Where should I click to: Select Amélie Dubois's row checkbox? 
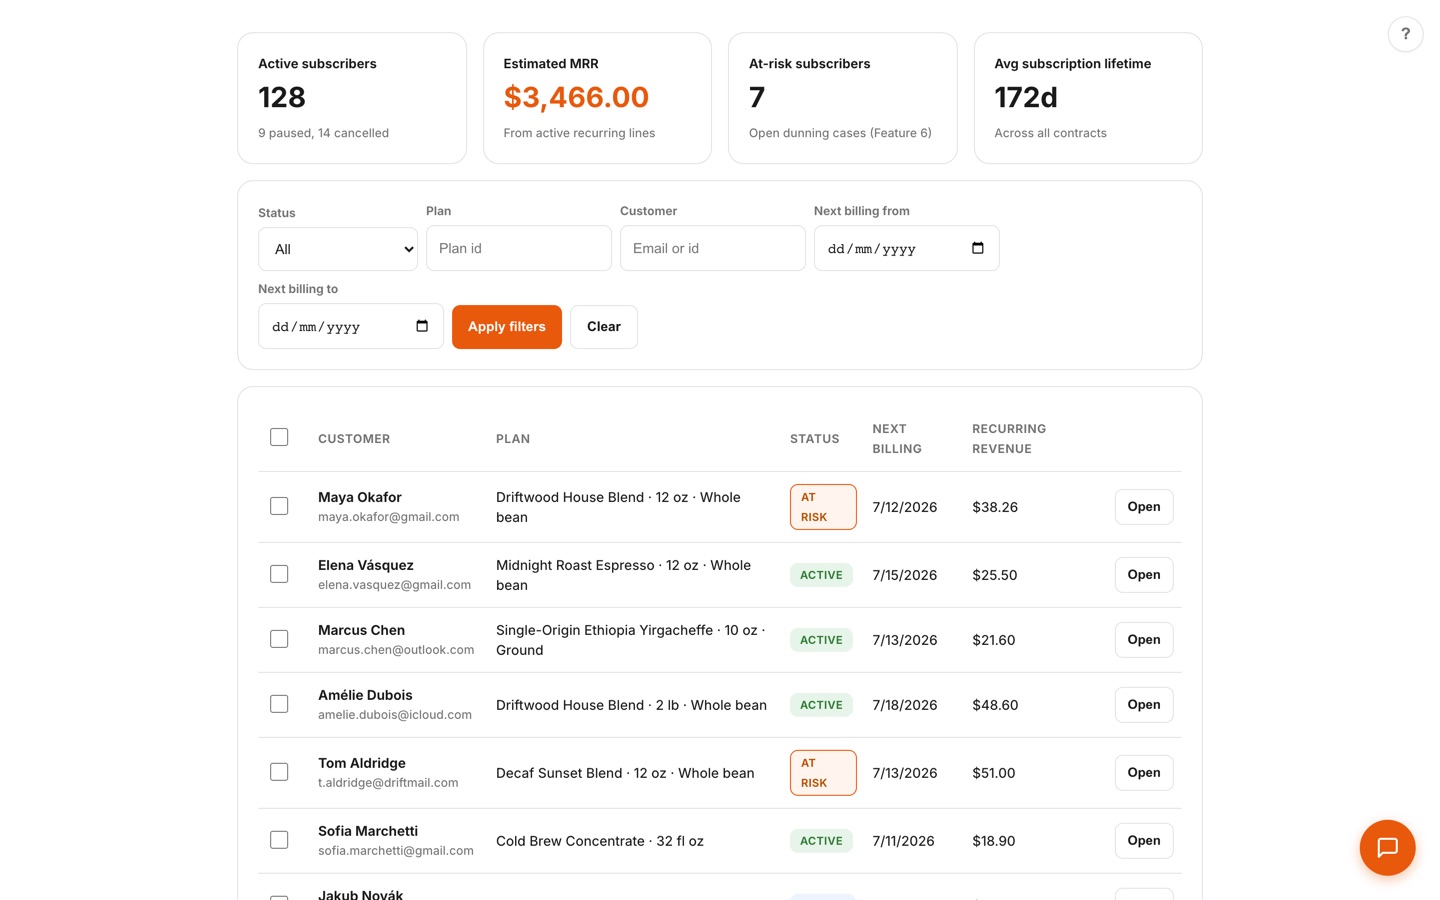279,704
